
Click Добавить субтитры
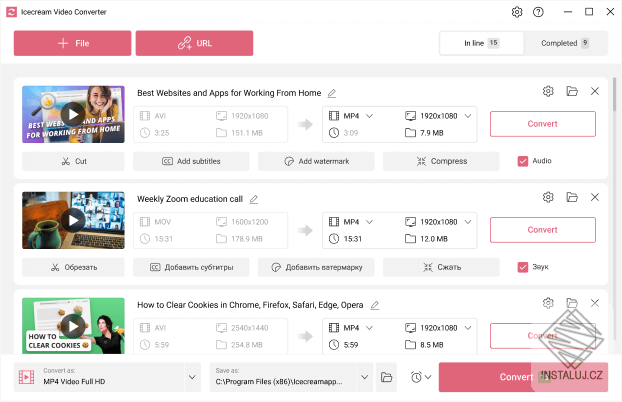pyautogui.click(x=191, y=267)
